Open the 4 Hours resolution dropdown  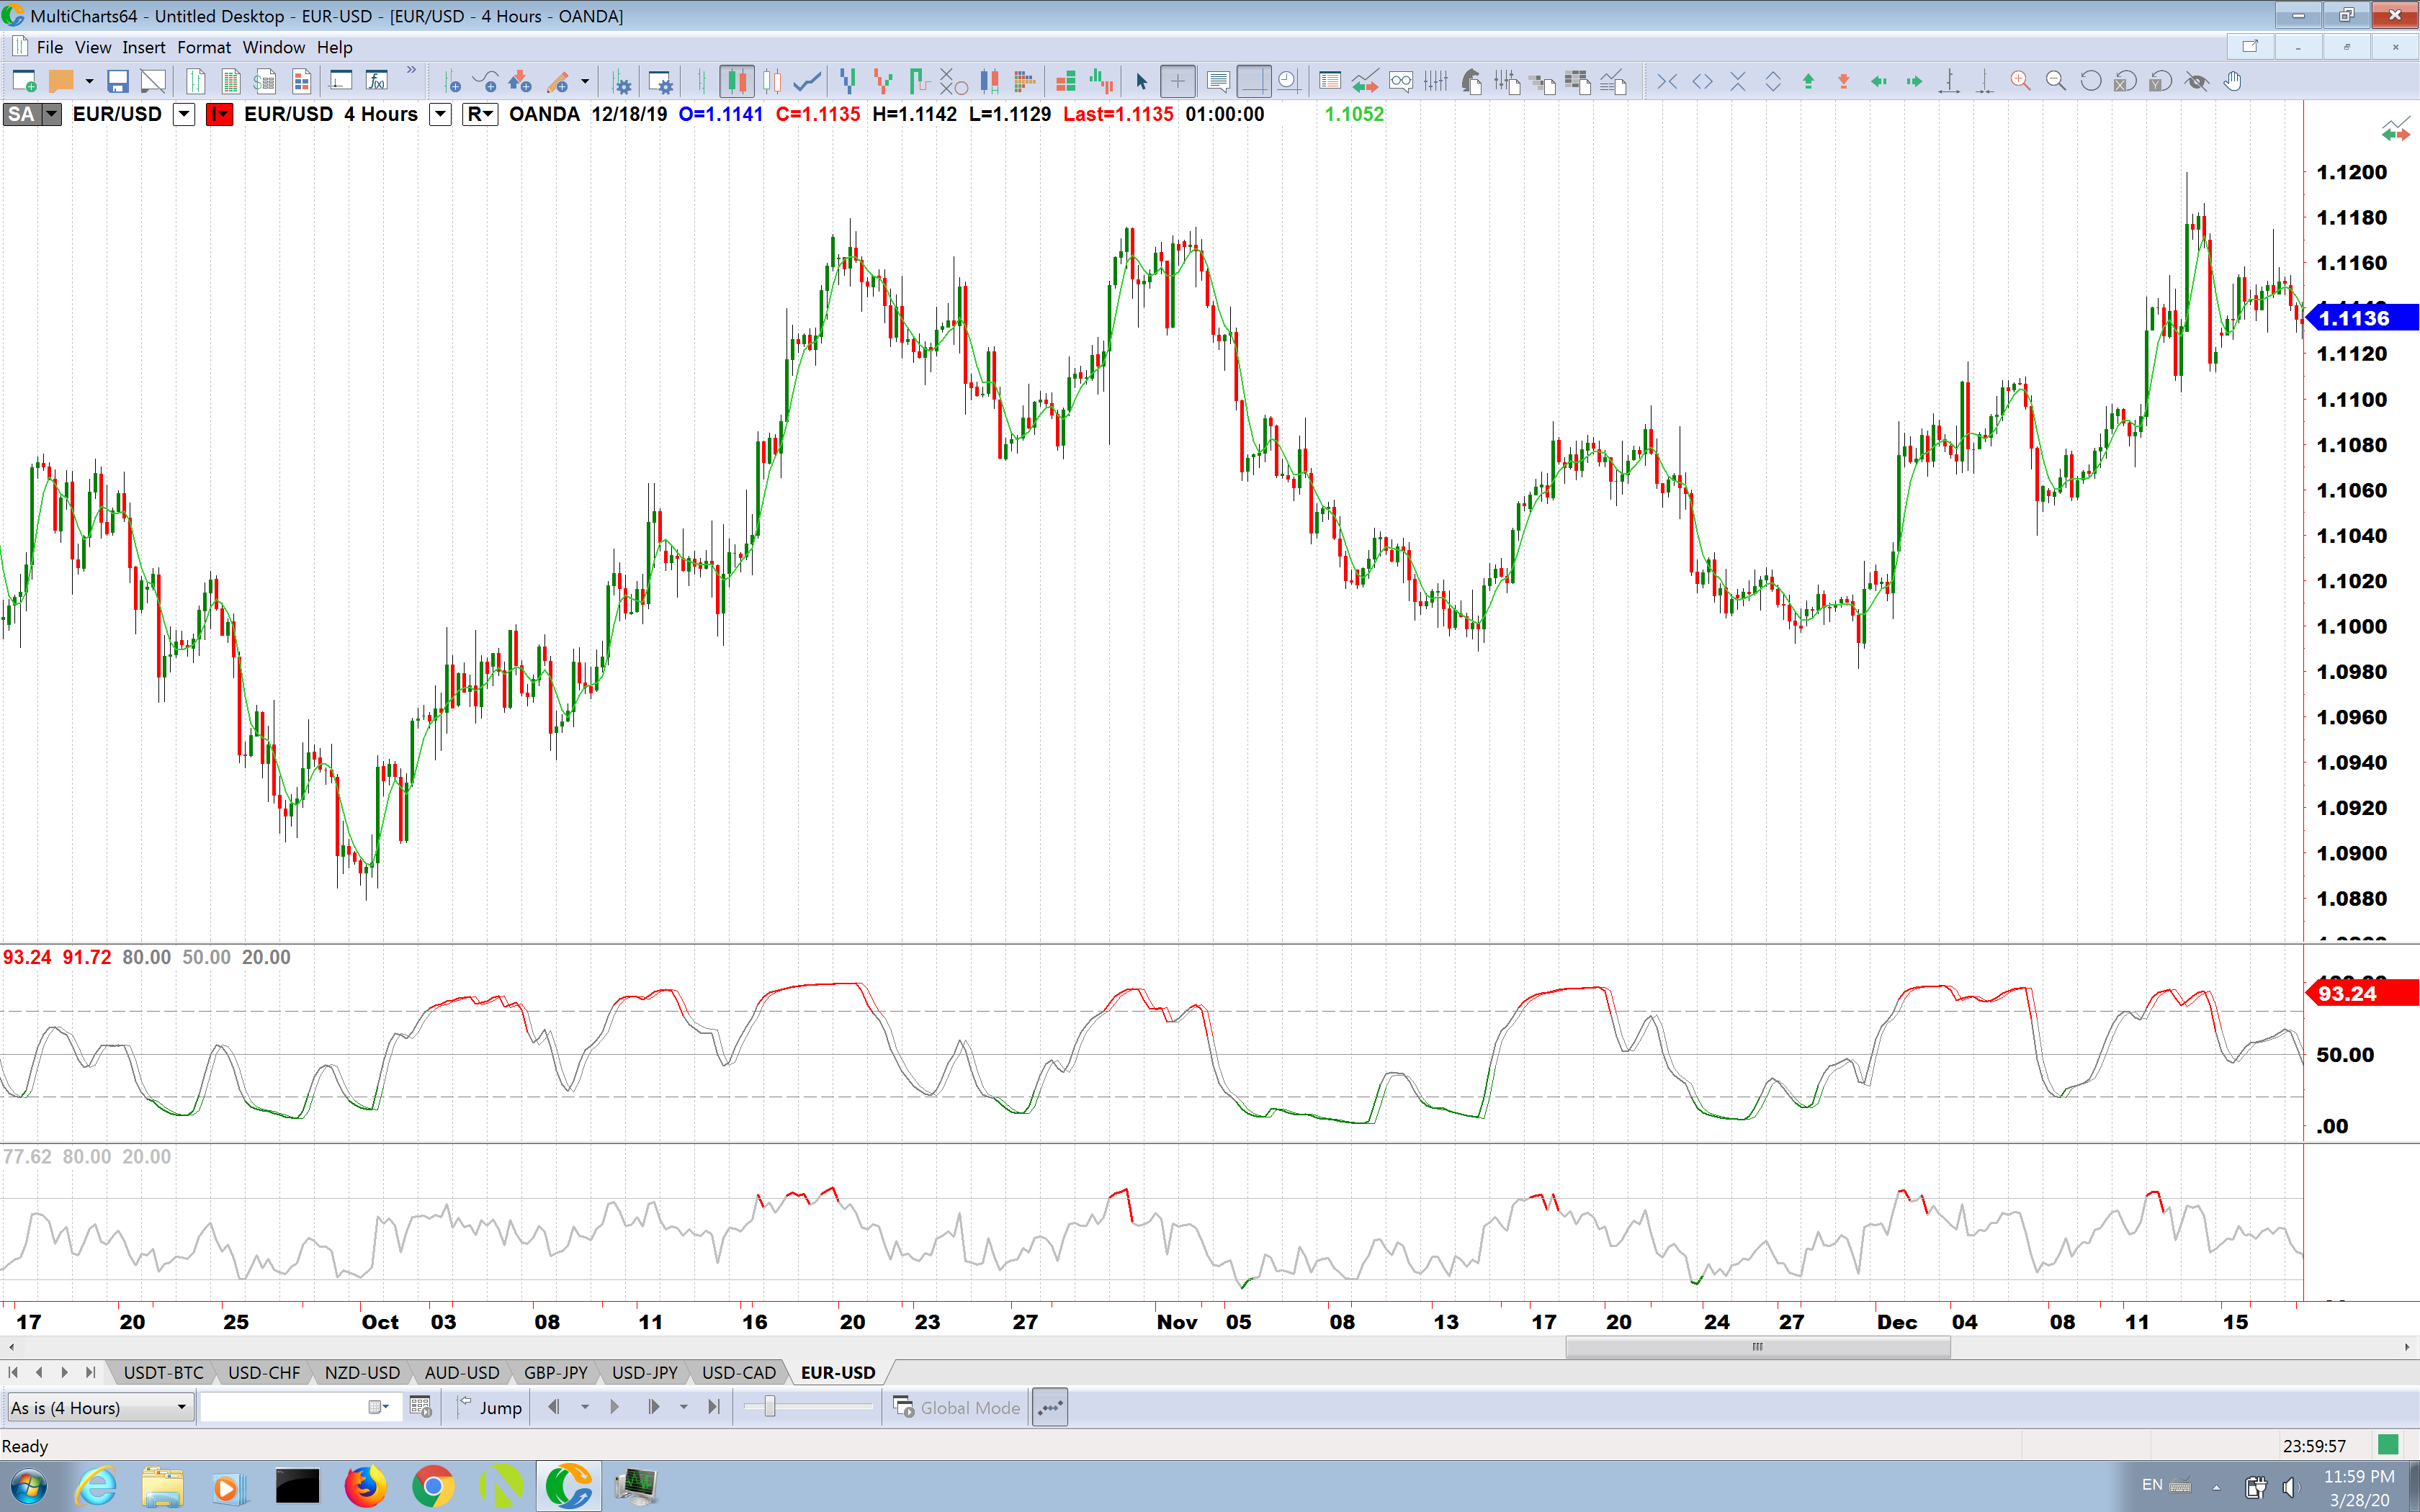pos(440,114)
